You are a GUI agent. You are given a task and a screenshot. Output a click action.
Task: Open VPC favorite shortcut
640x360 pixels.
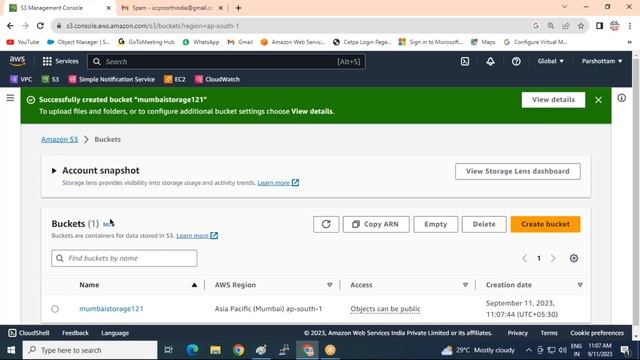pyautogui.click(x=21, y=79)
